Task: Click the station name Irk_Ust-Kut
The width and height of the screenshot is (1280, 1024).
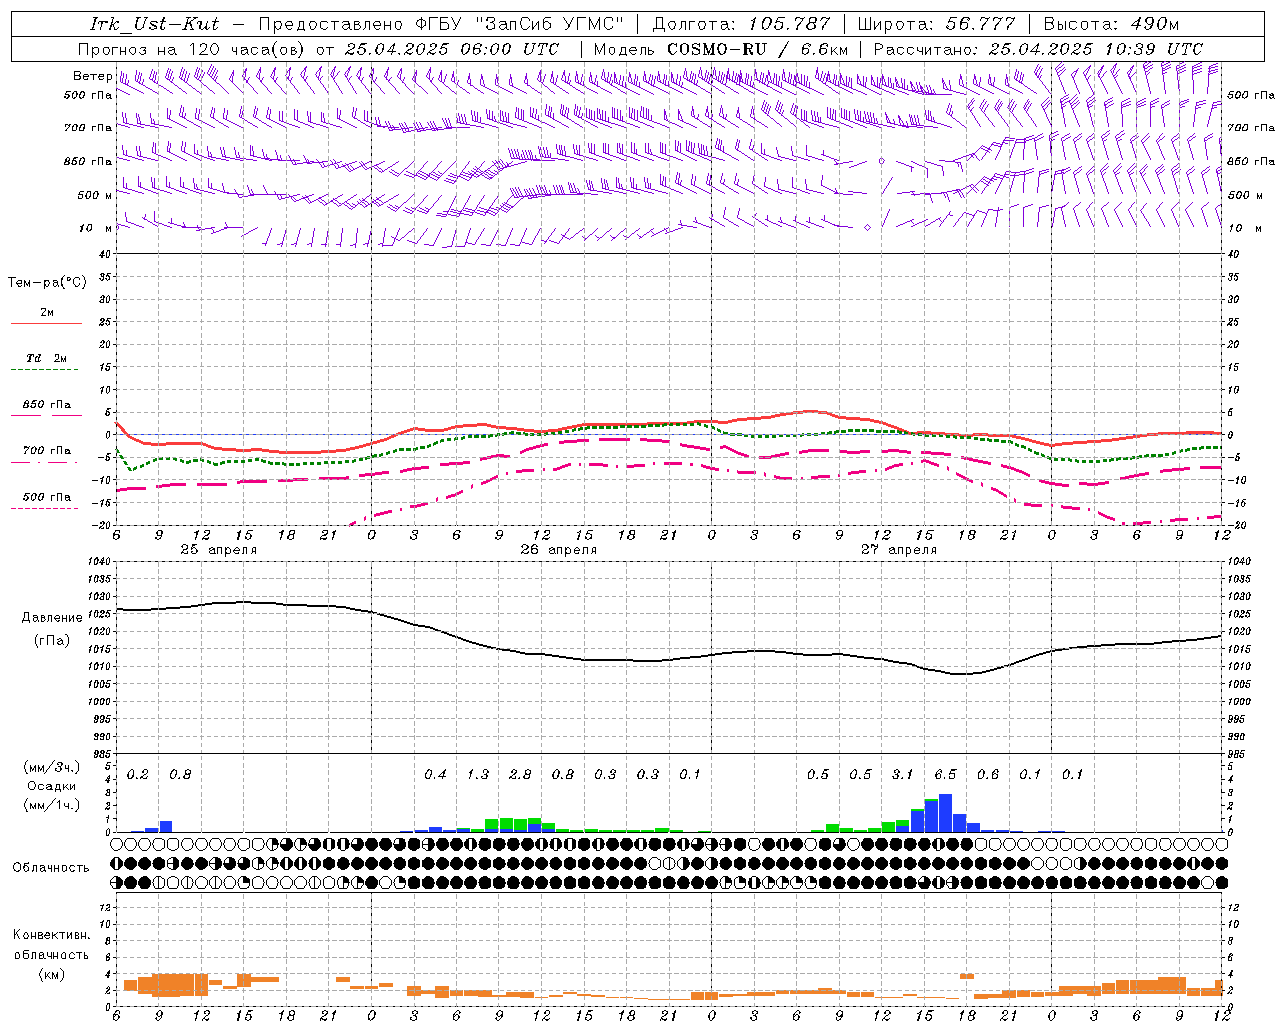Action: (154, 24)
